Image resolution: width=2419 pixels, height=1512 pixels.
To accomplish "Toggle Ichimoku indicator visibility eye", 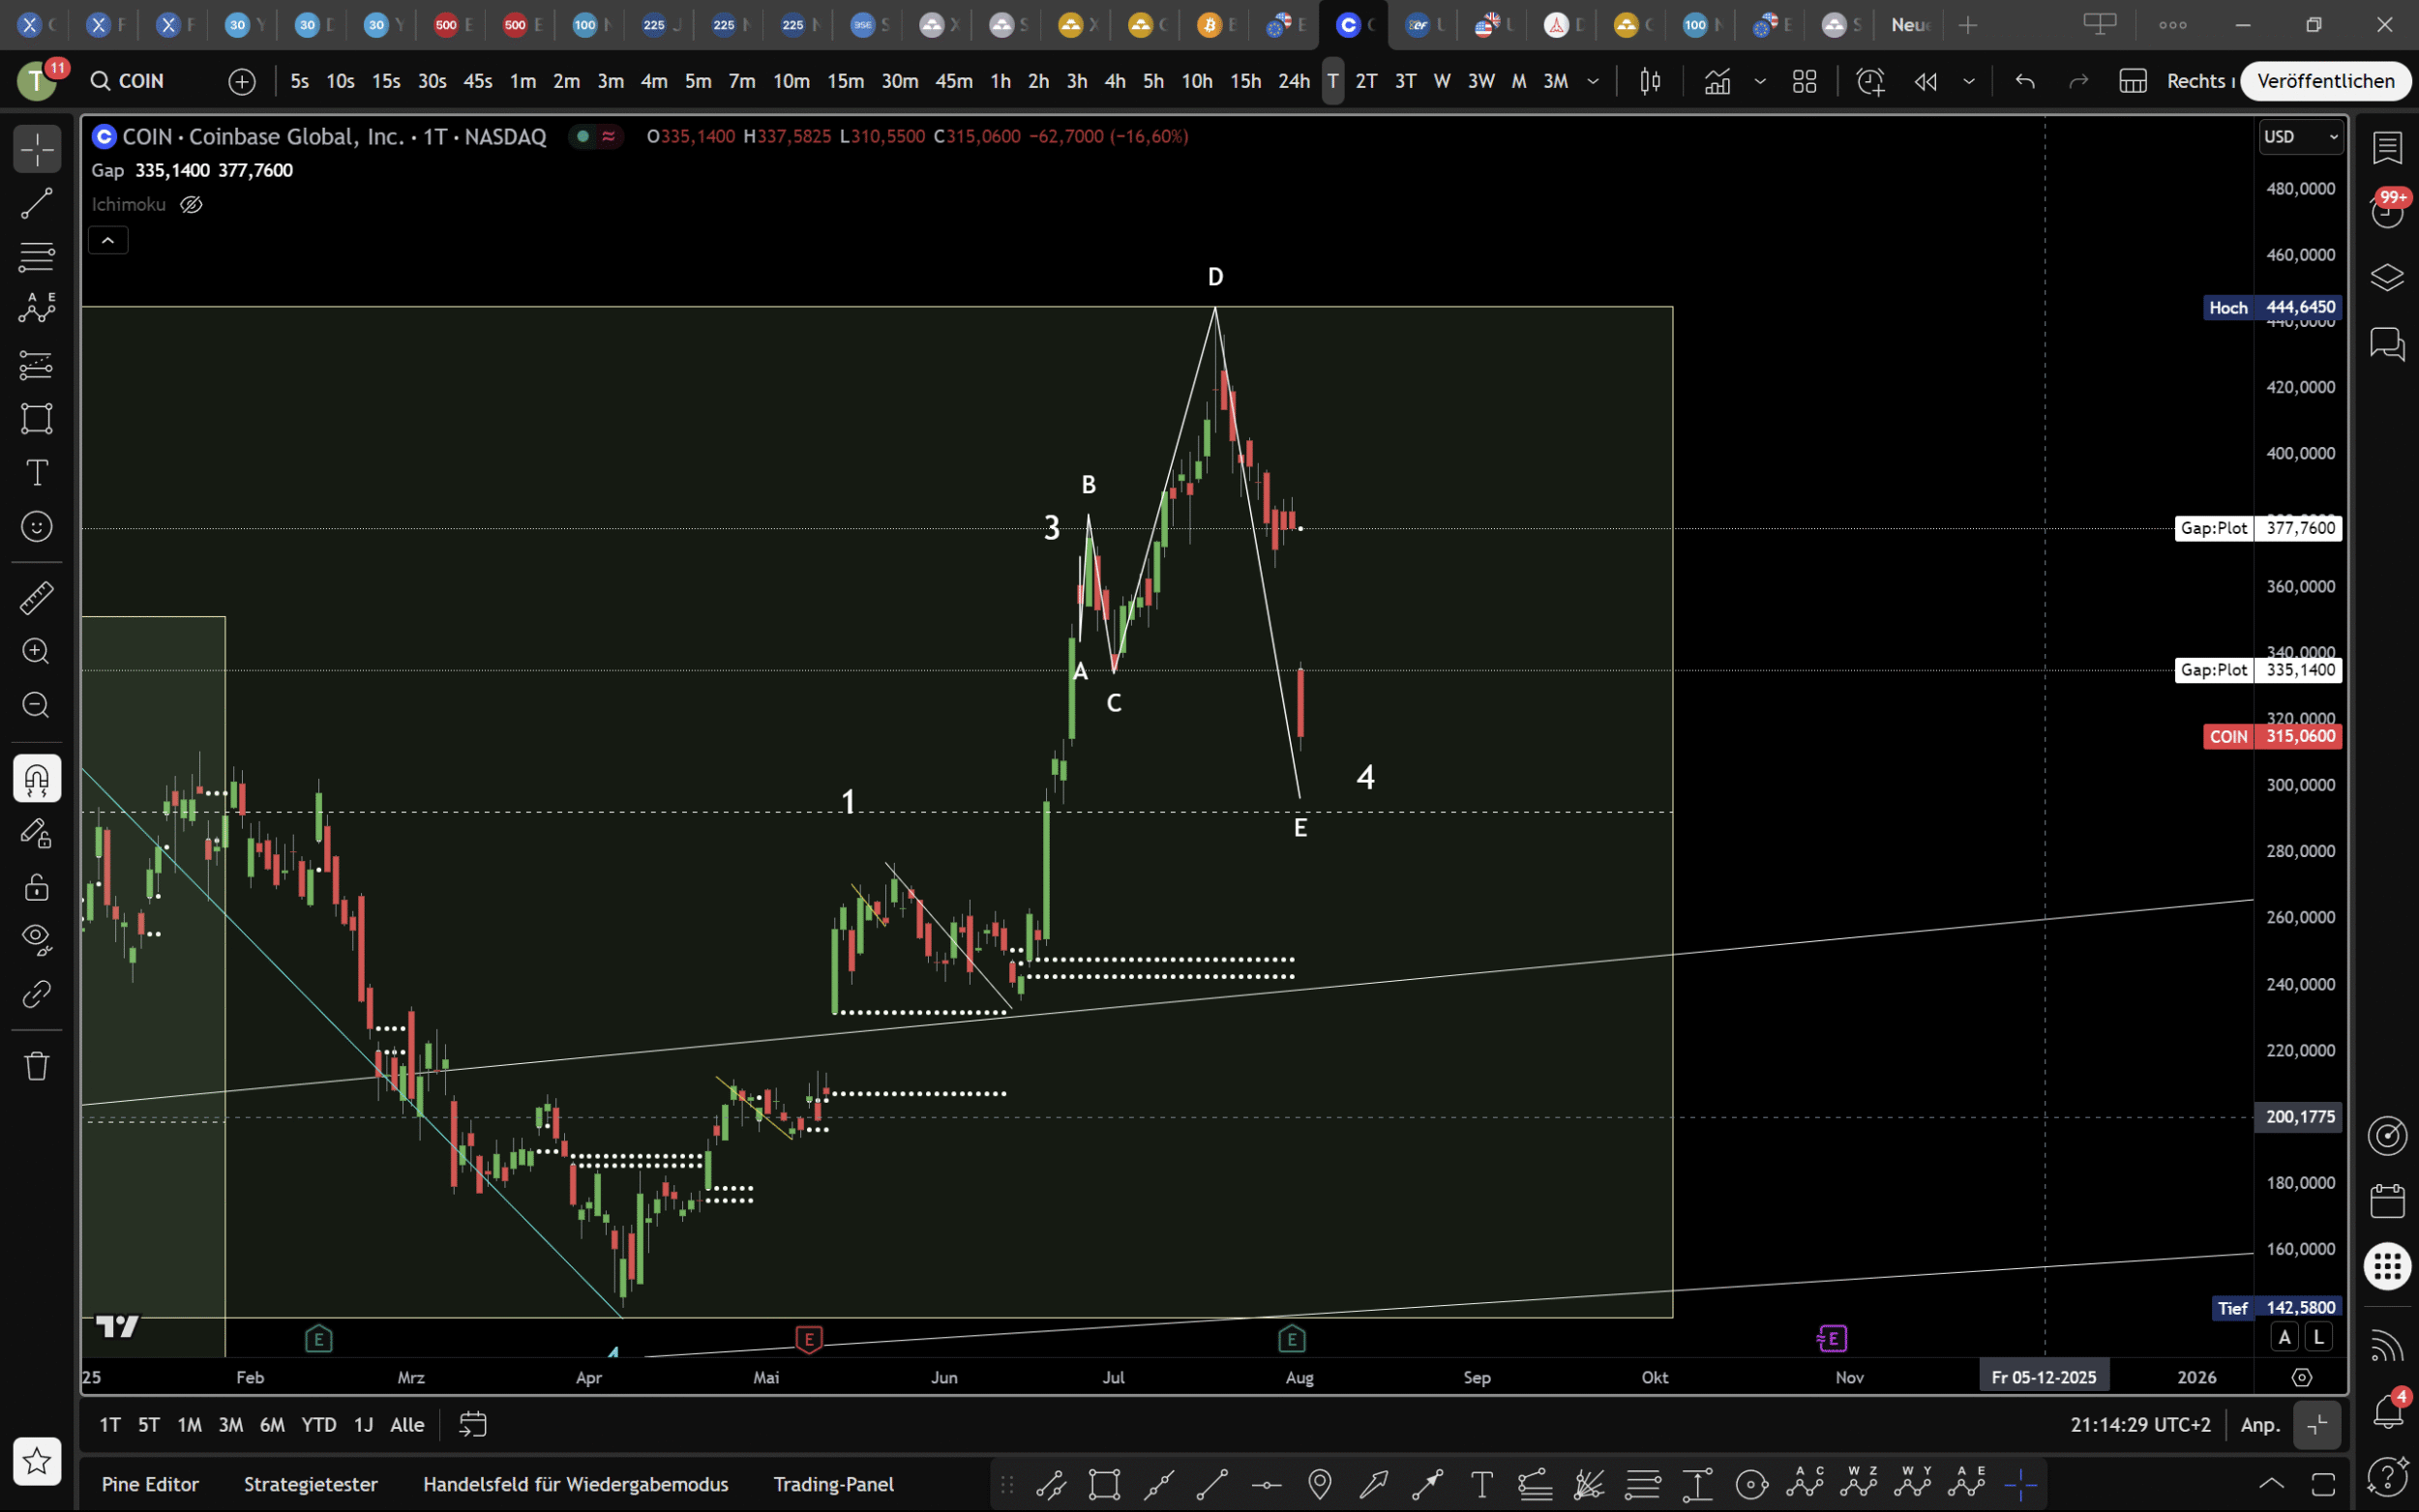I will pyautogui.click(x=191, y=205).
